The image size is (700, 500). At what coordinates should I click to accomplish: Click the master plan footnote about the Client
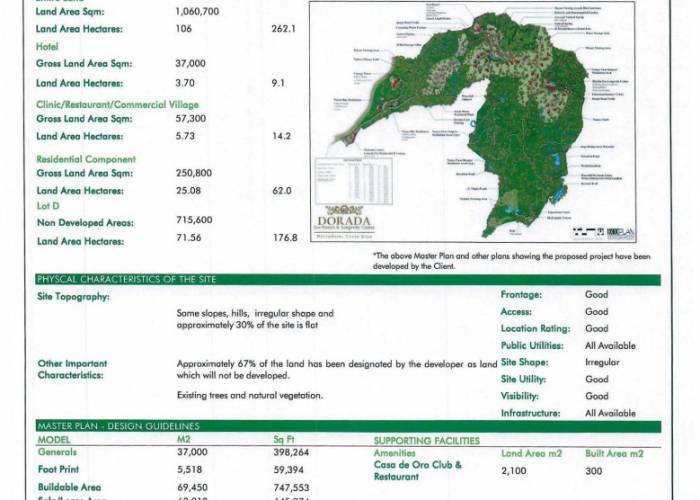(512, 261)
